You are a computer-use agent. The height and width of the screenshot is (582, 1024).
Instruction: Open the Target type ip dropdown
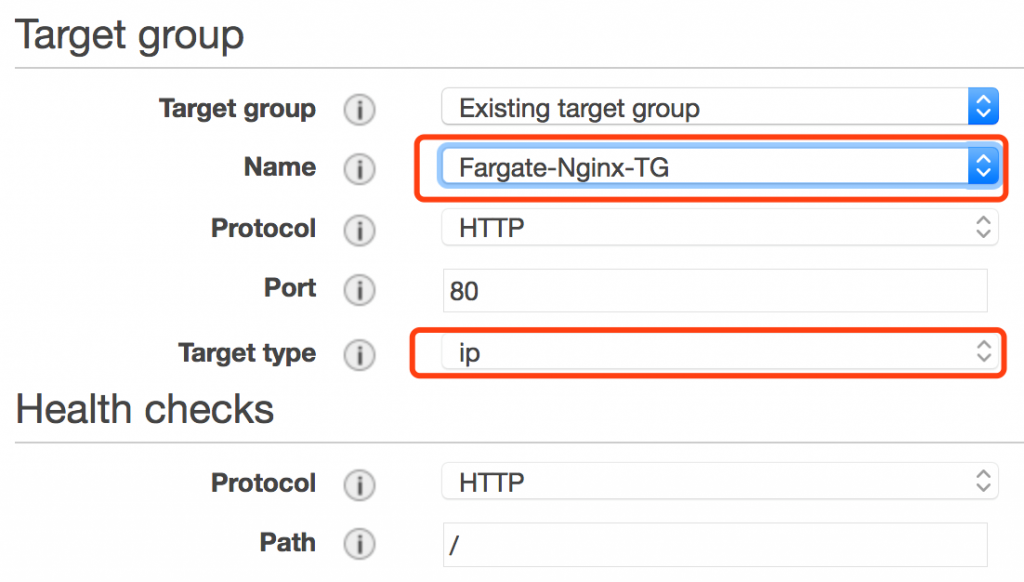point(720,353)
